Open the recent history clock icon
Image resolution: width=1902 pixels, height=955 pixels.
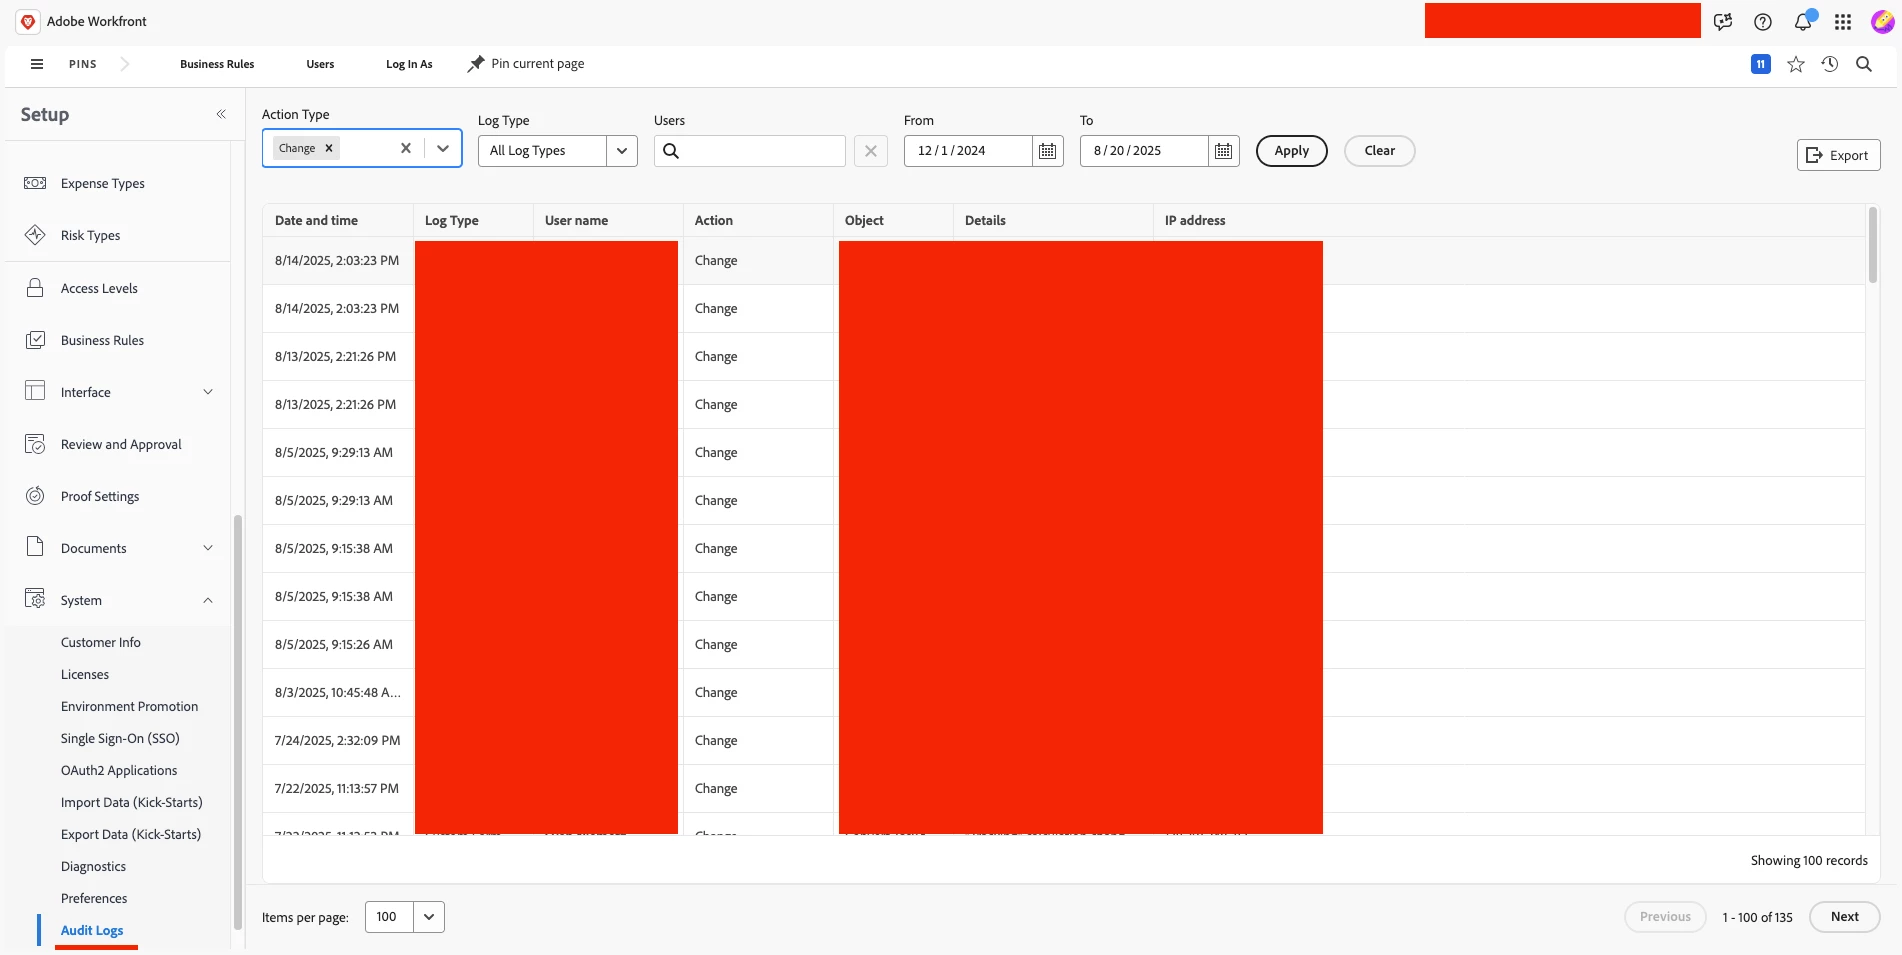1830,64
